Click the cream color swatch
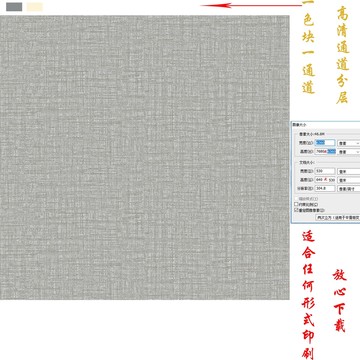The width and height of the screenshot is (360, 360). click(x=35, y=7)
